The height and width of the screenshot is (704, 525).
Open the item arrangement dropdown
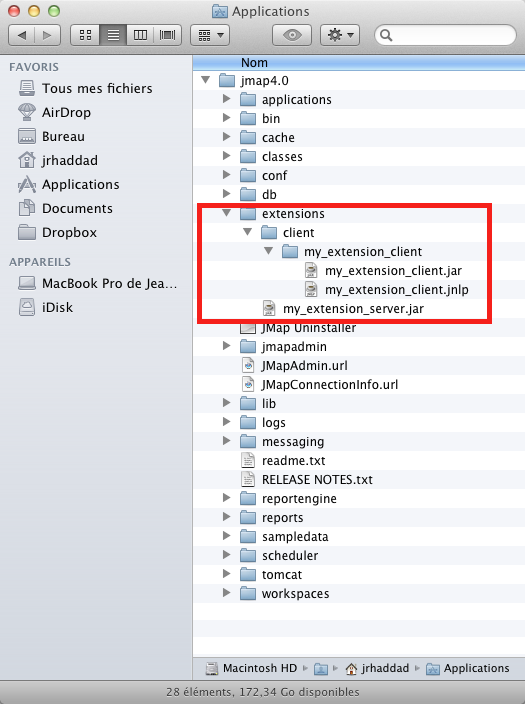210,35
